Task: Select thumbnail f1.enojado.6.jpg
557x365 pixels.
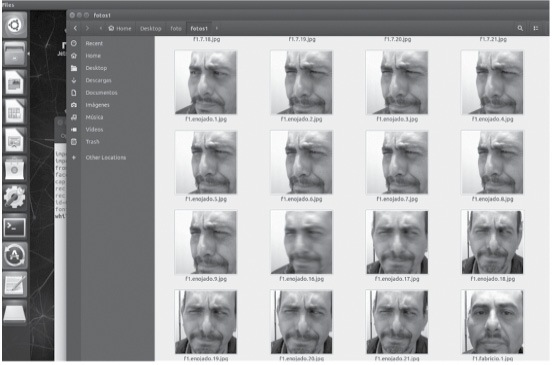Action: point(301,162)
